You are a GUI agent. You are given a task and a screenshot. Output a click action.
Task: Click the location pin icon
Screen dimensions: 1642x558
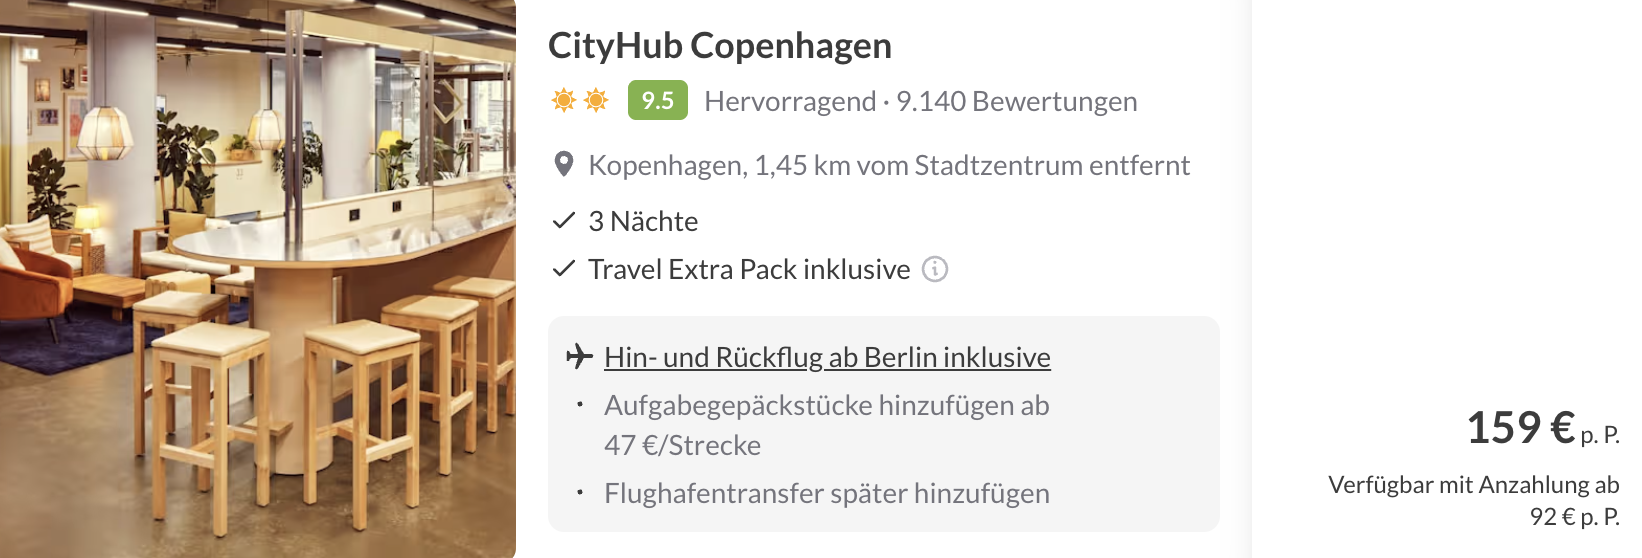[x=564, y=165]
